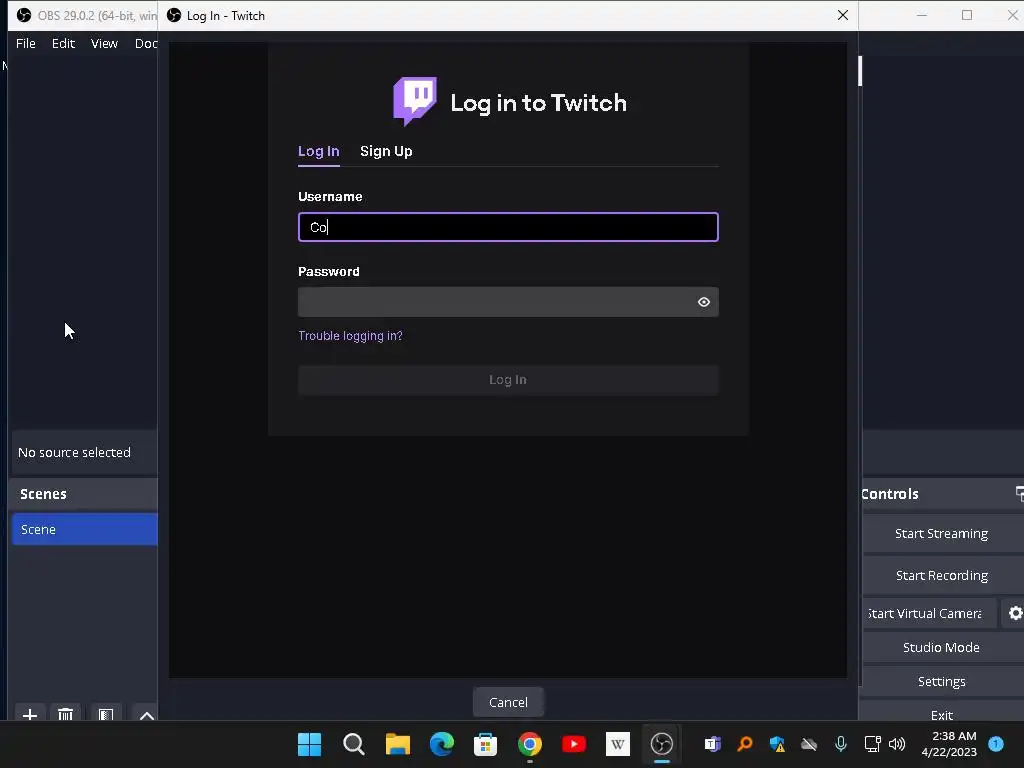Launch Microsoft Edge from taskbar
1024x768 pixels.
point(441,744)
